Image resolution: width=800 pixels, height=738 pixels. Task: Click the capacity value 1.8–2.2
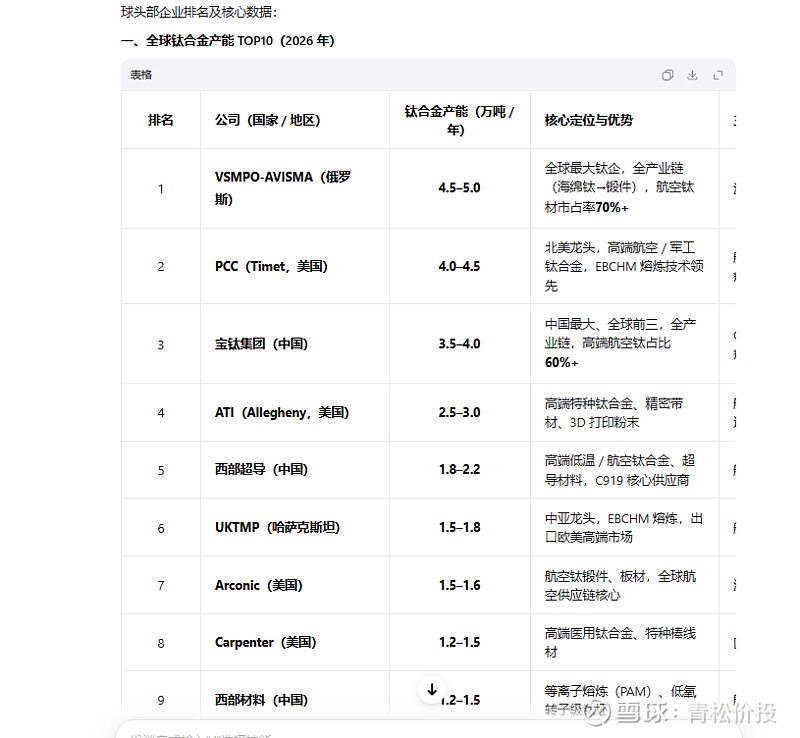pos(459,470)
